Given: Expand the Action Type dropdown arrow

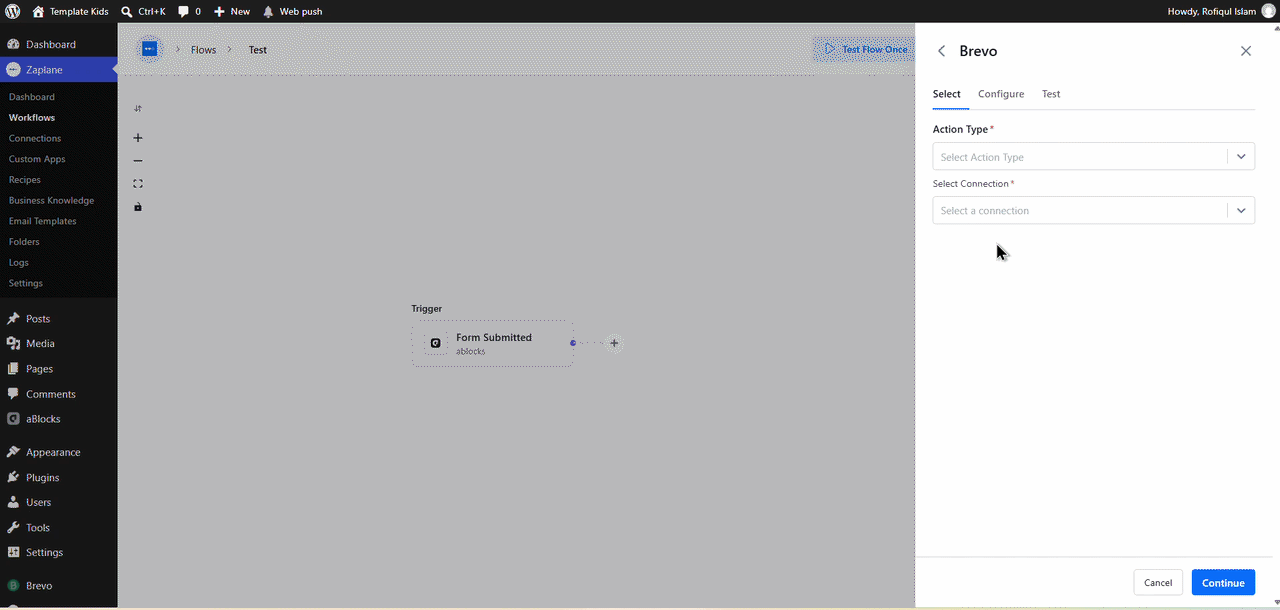Looking at the screenshot, I should (x=1241, y=157).
